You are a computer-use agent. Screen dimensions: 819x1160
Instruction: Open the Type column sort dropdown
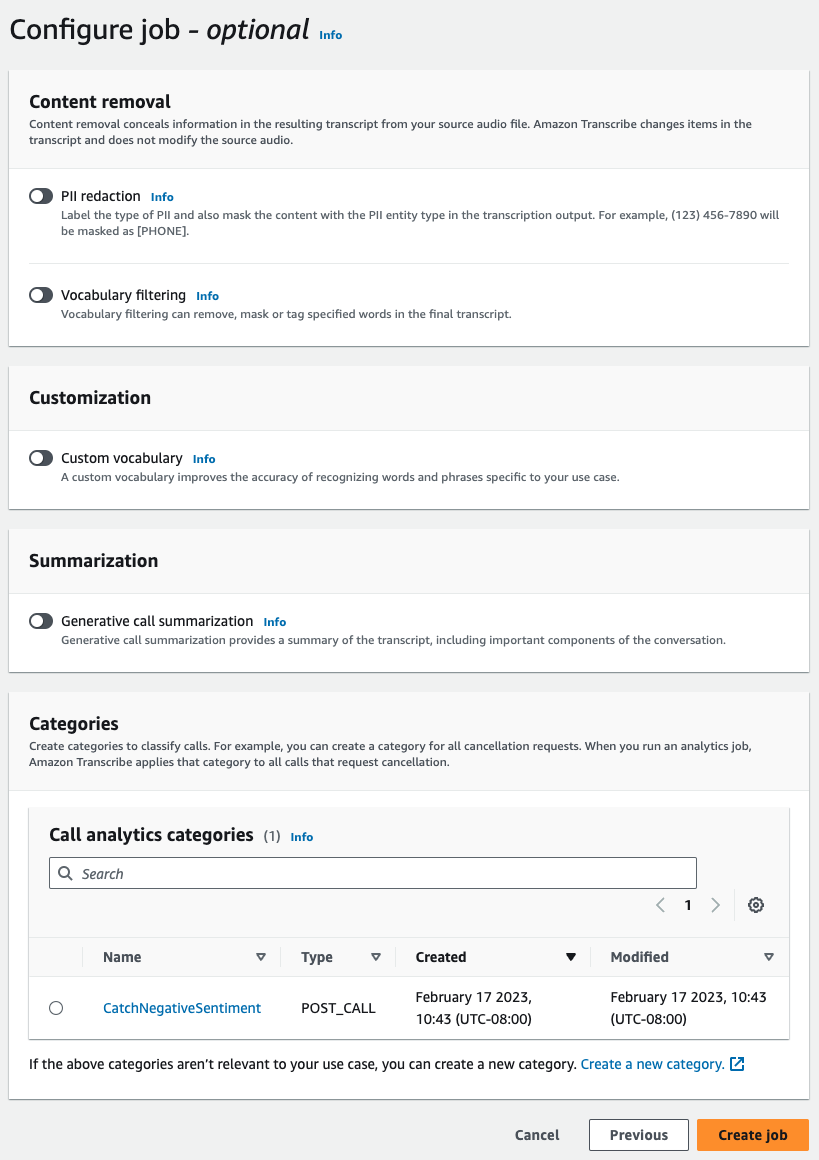tap(377, 957)
